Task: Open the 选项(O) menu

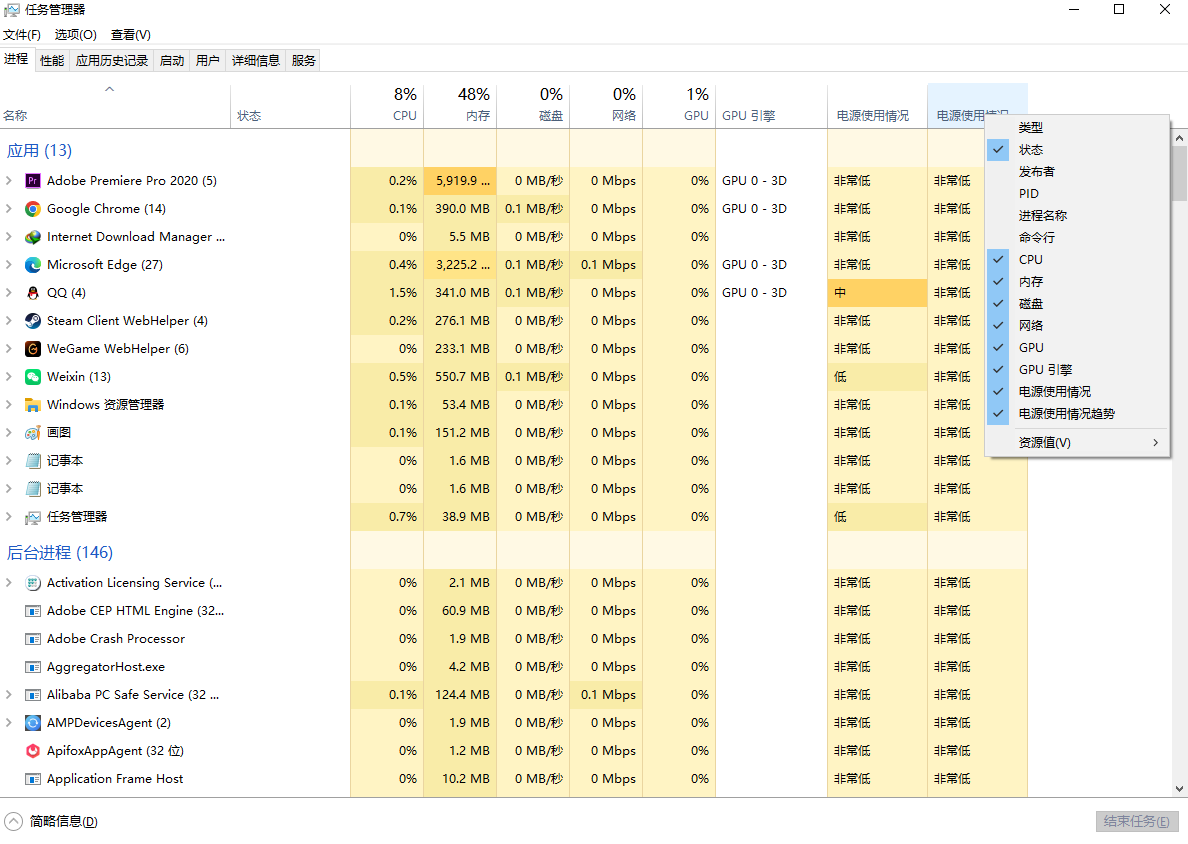Action: [76, 35]
